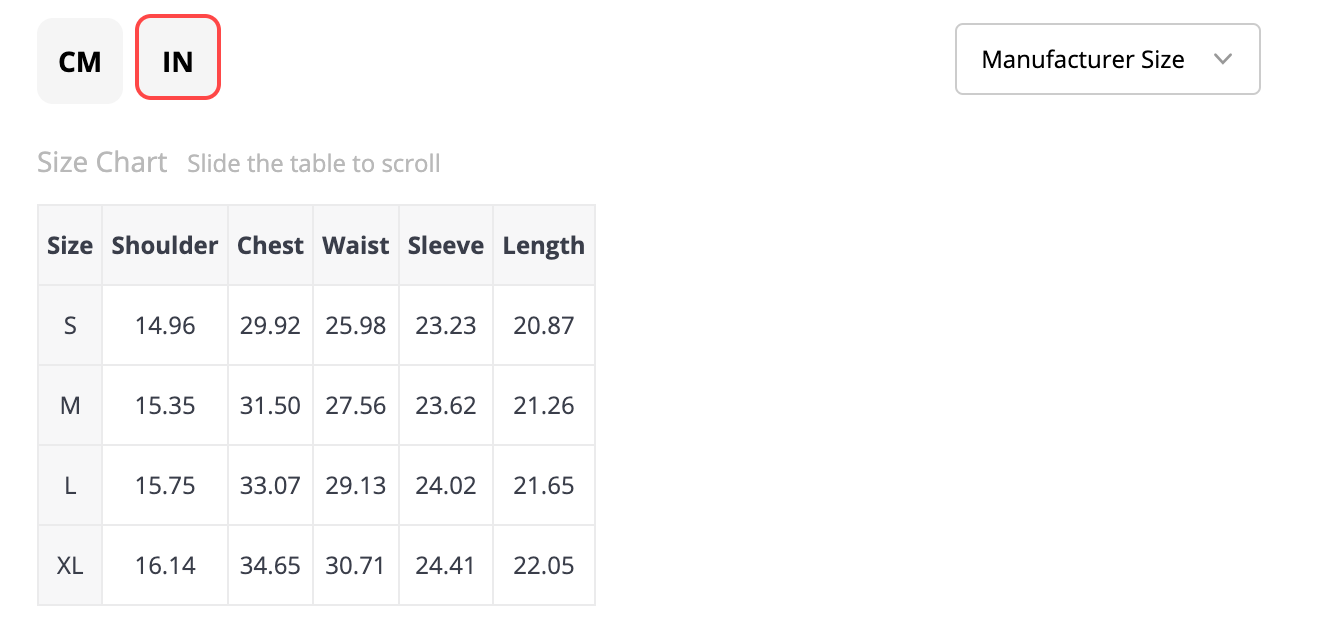1342x630 pixels.
Task: Click the 14.96 shoulder cell for S
Action: (165, 325)
